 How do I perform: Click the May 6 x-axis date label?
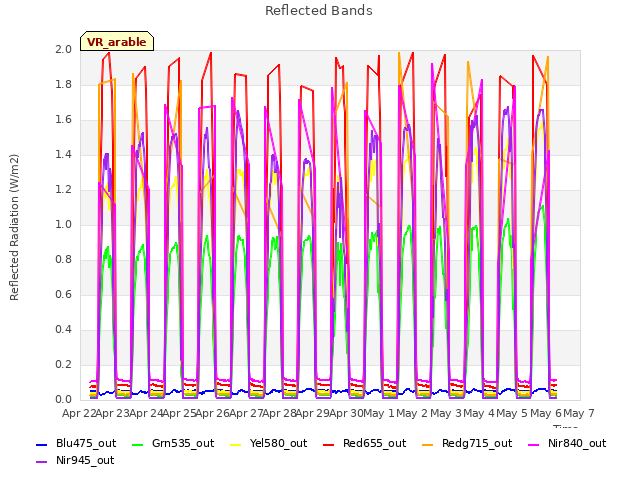(x=546, y=413)
